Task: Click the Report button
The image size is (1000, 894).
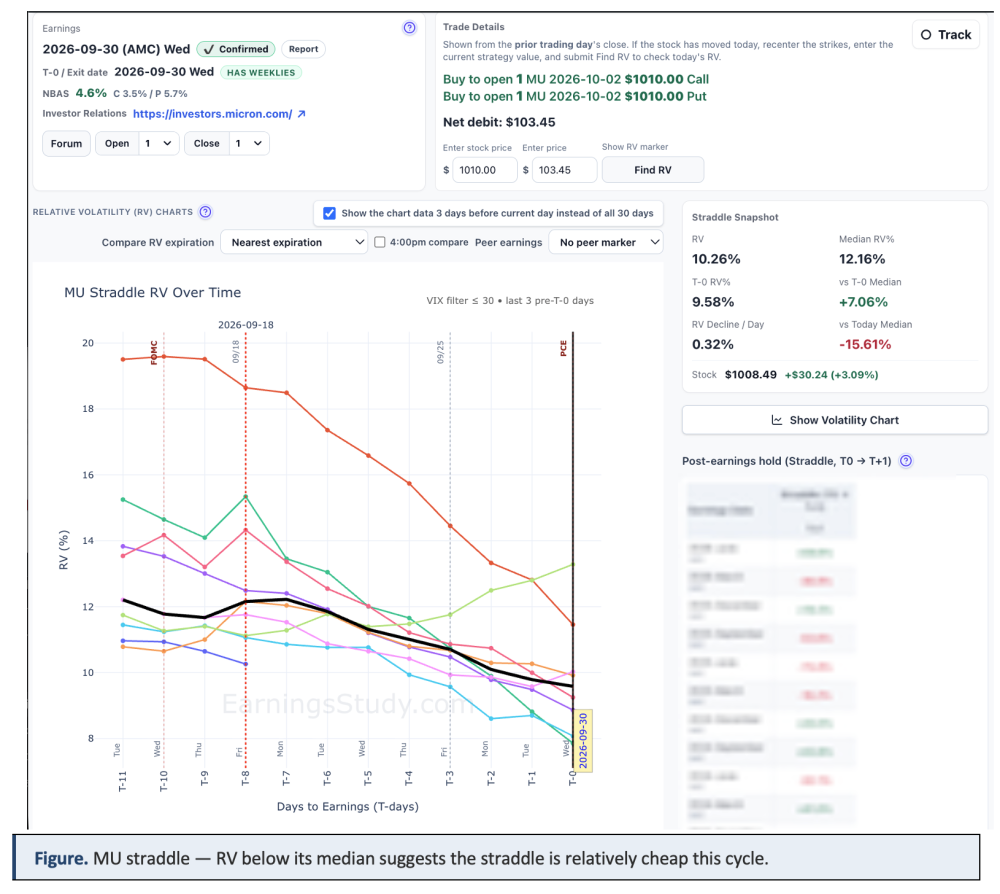Action: click(303, 49)
